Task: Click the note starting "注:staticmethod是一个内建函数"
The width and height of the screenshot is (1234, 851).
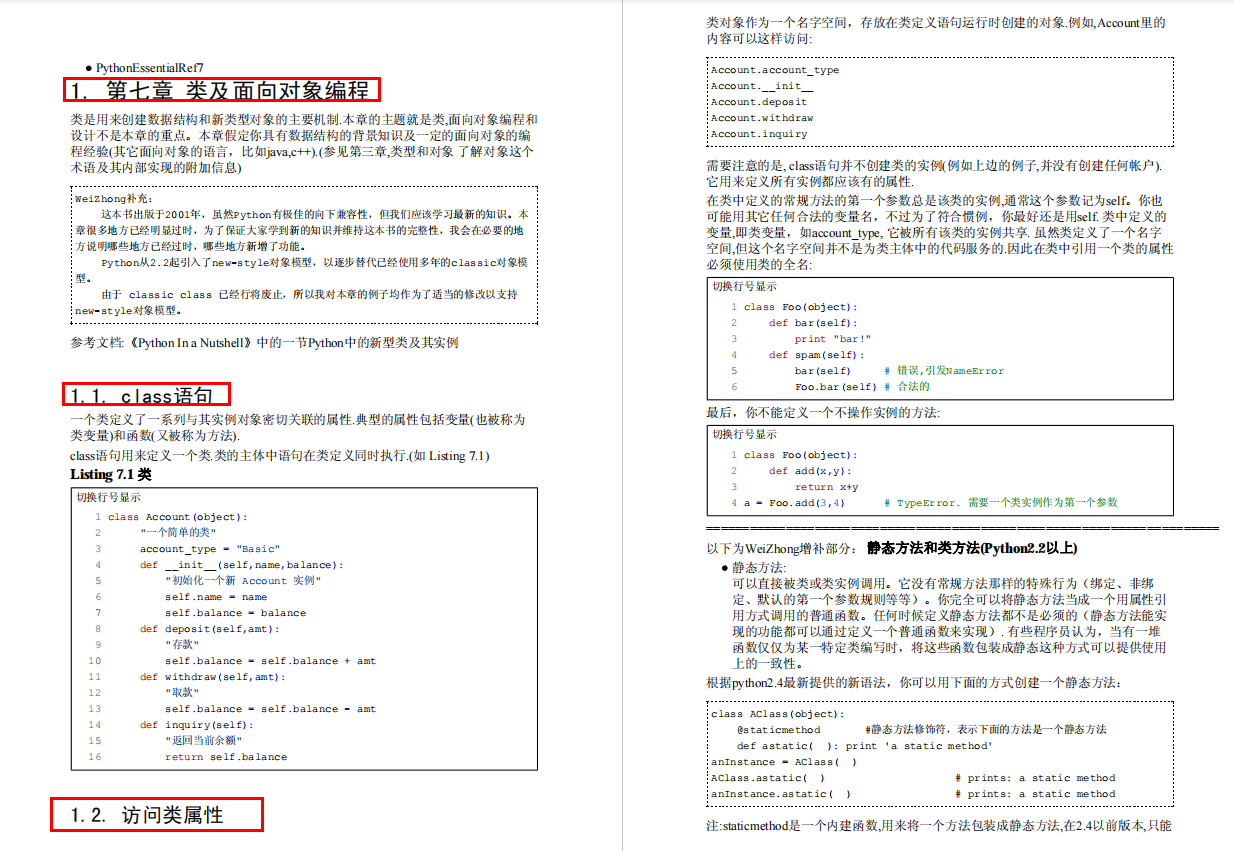Action: point(939,826)
